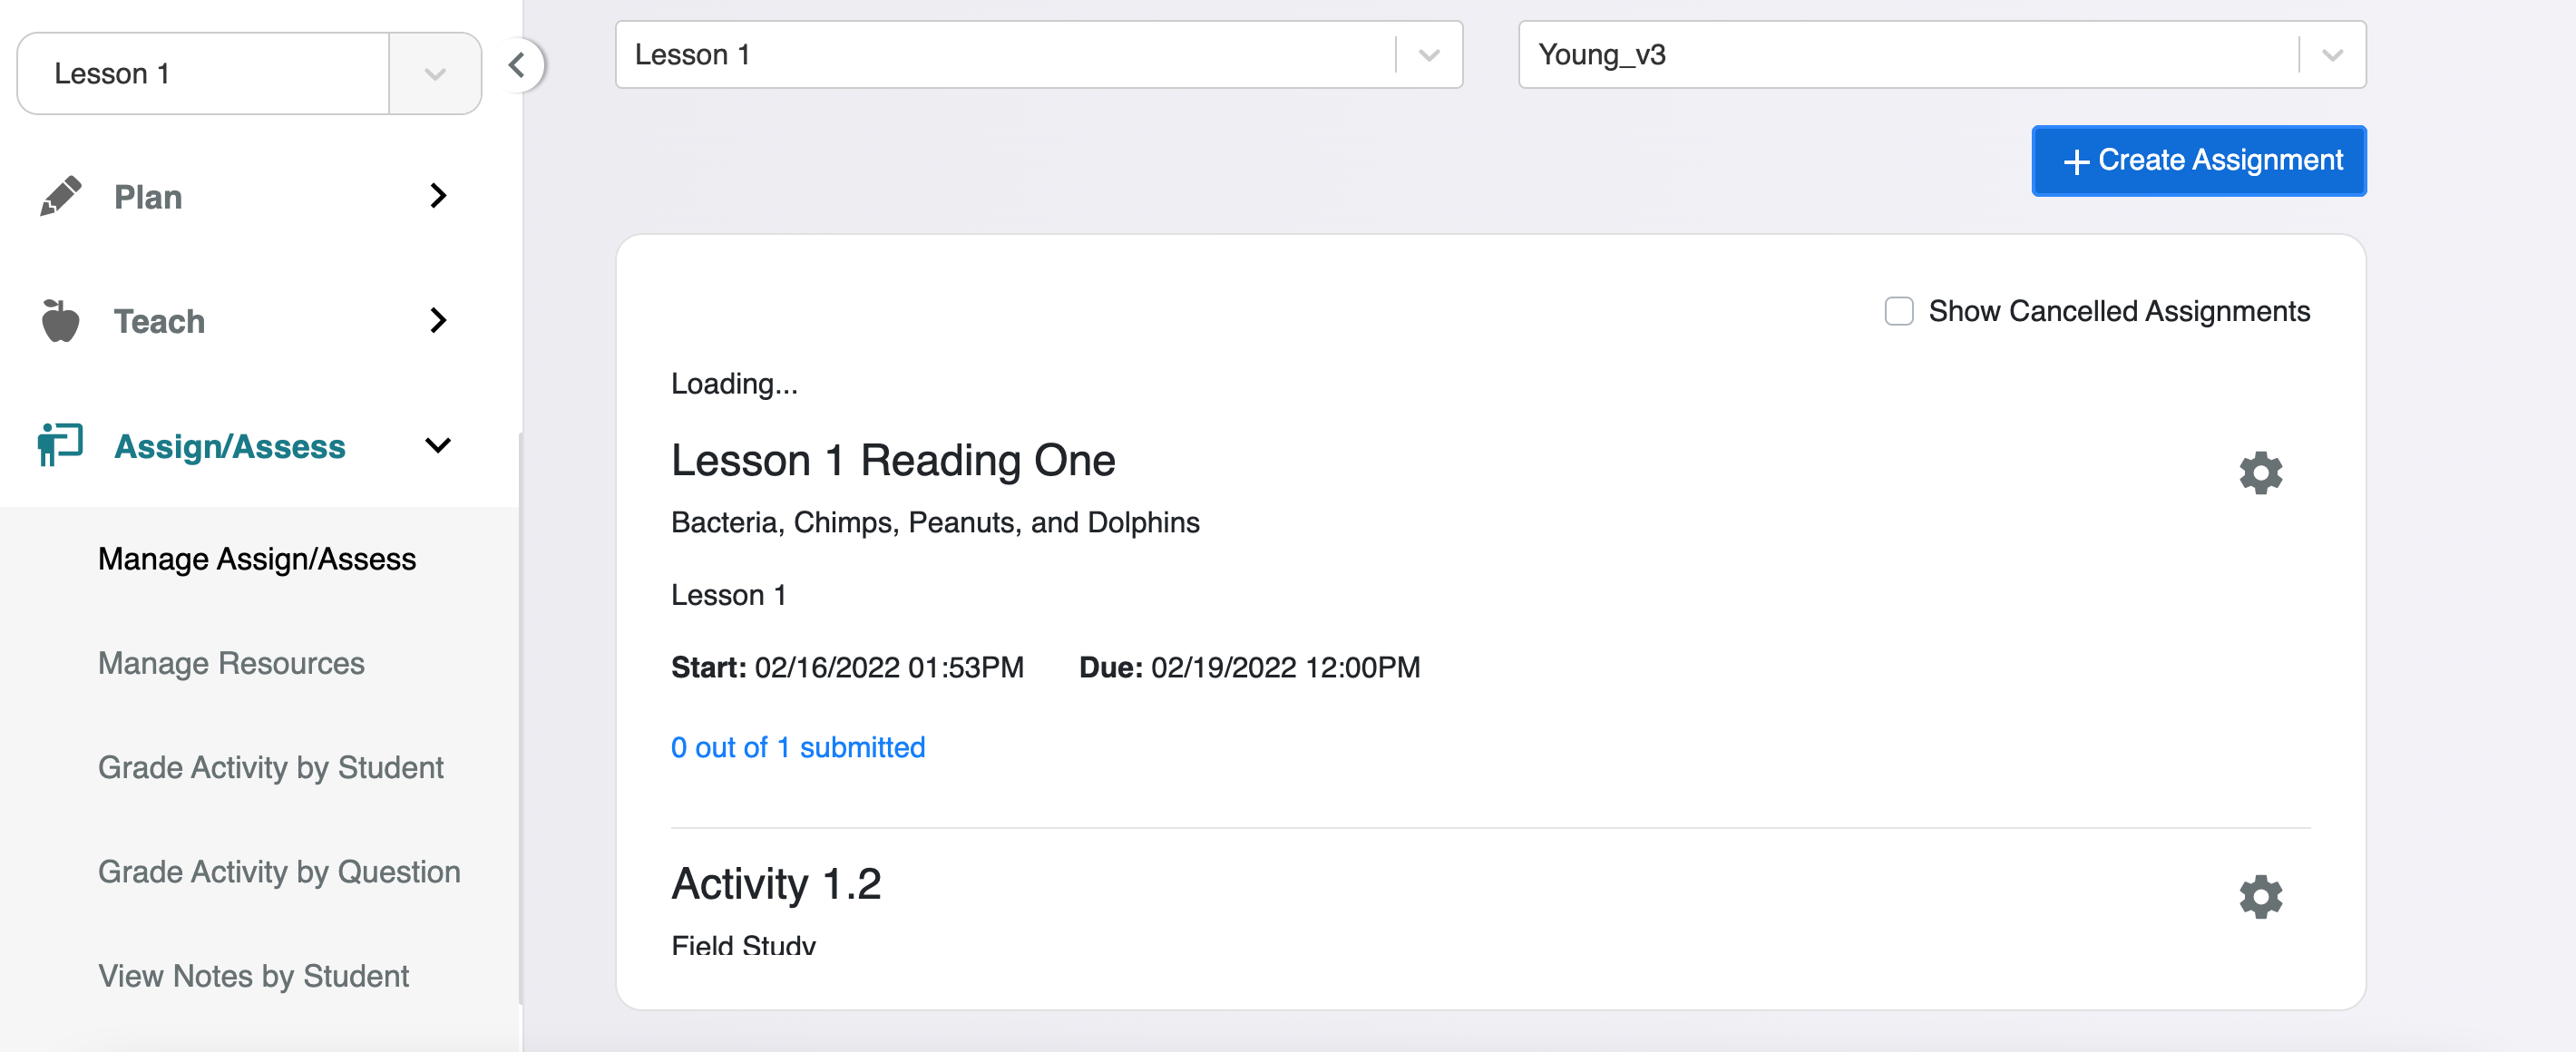Select Grade Activity by Student
The height and width of the screenshot is (1052, 2576).
click(271, 767)
